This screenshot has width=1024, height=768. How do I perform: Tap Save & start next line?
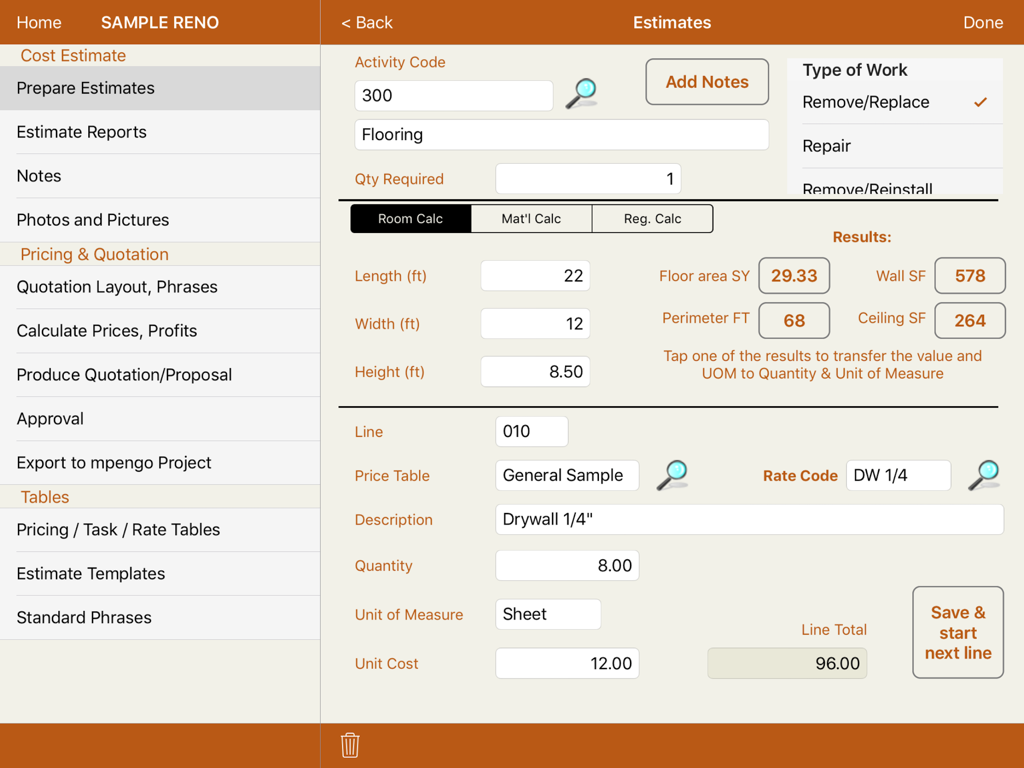[x=957, y=632]
